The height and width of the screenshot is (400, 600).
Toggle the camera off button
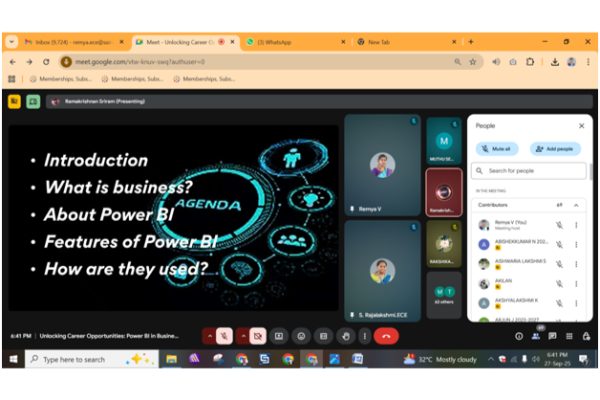(x=257, y=336)
